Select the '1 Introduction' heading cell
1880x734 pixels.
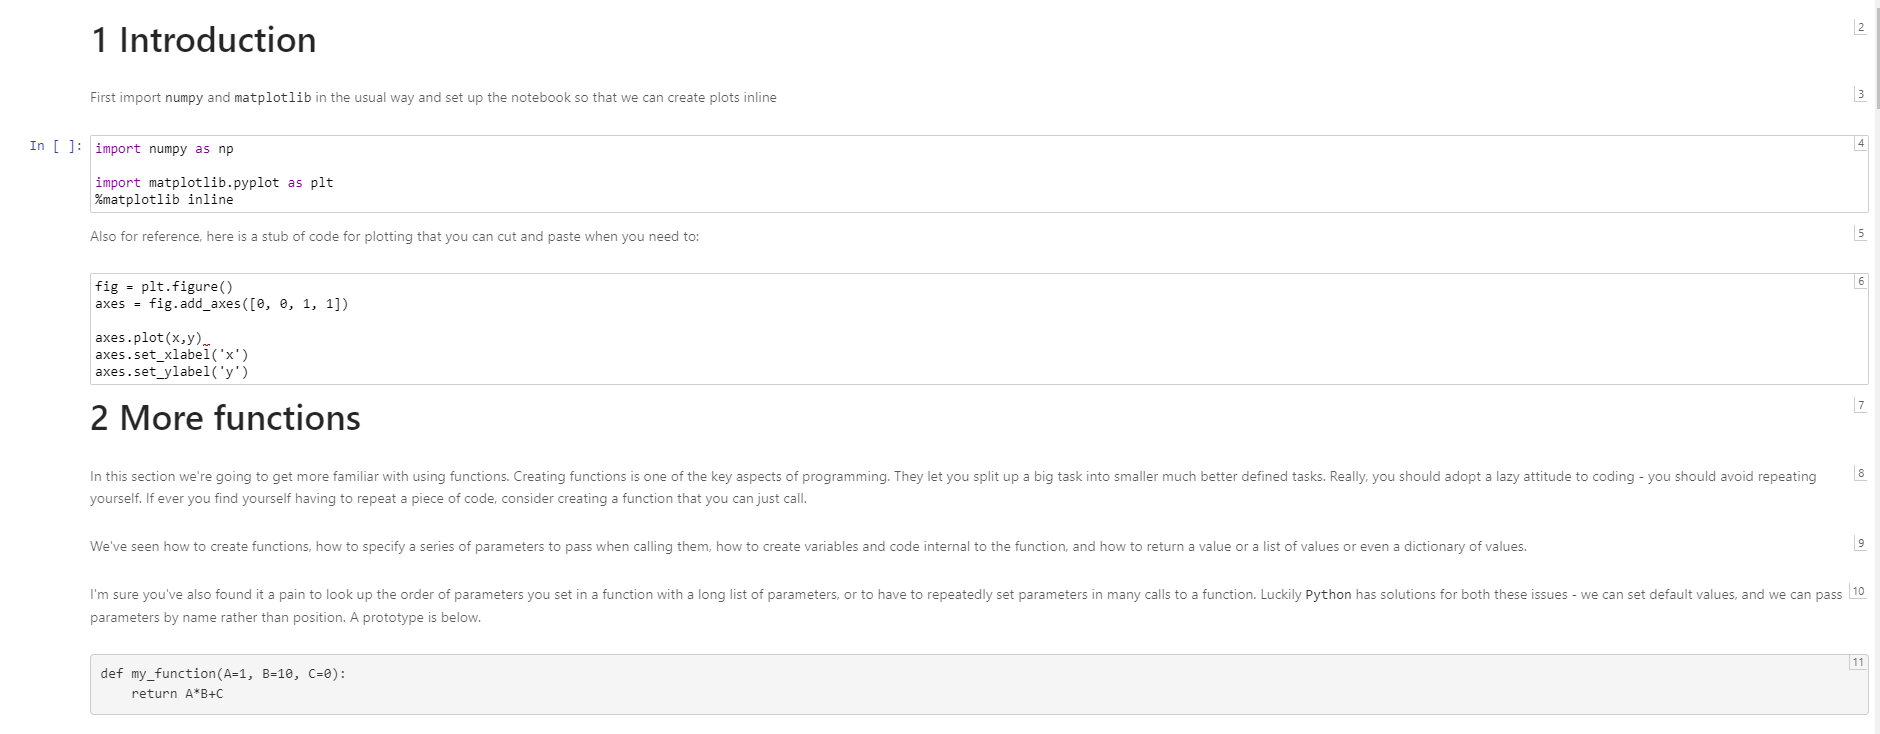[204, 40]
